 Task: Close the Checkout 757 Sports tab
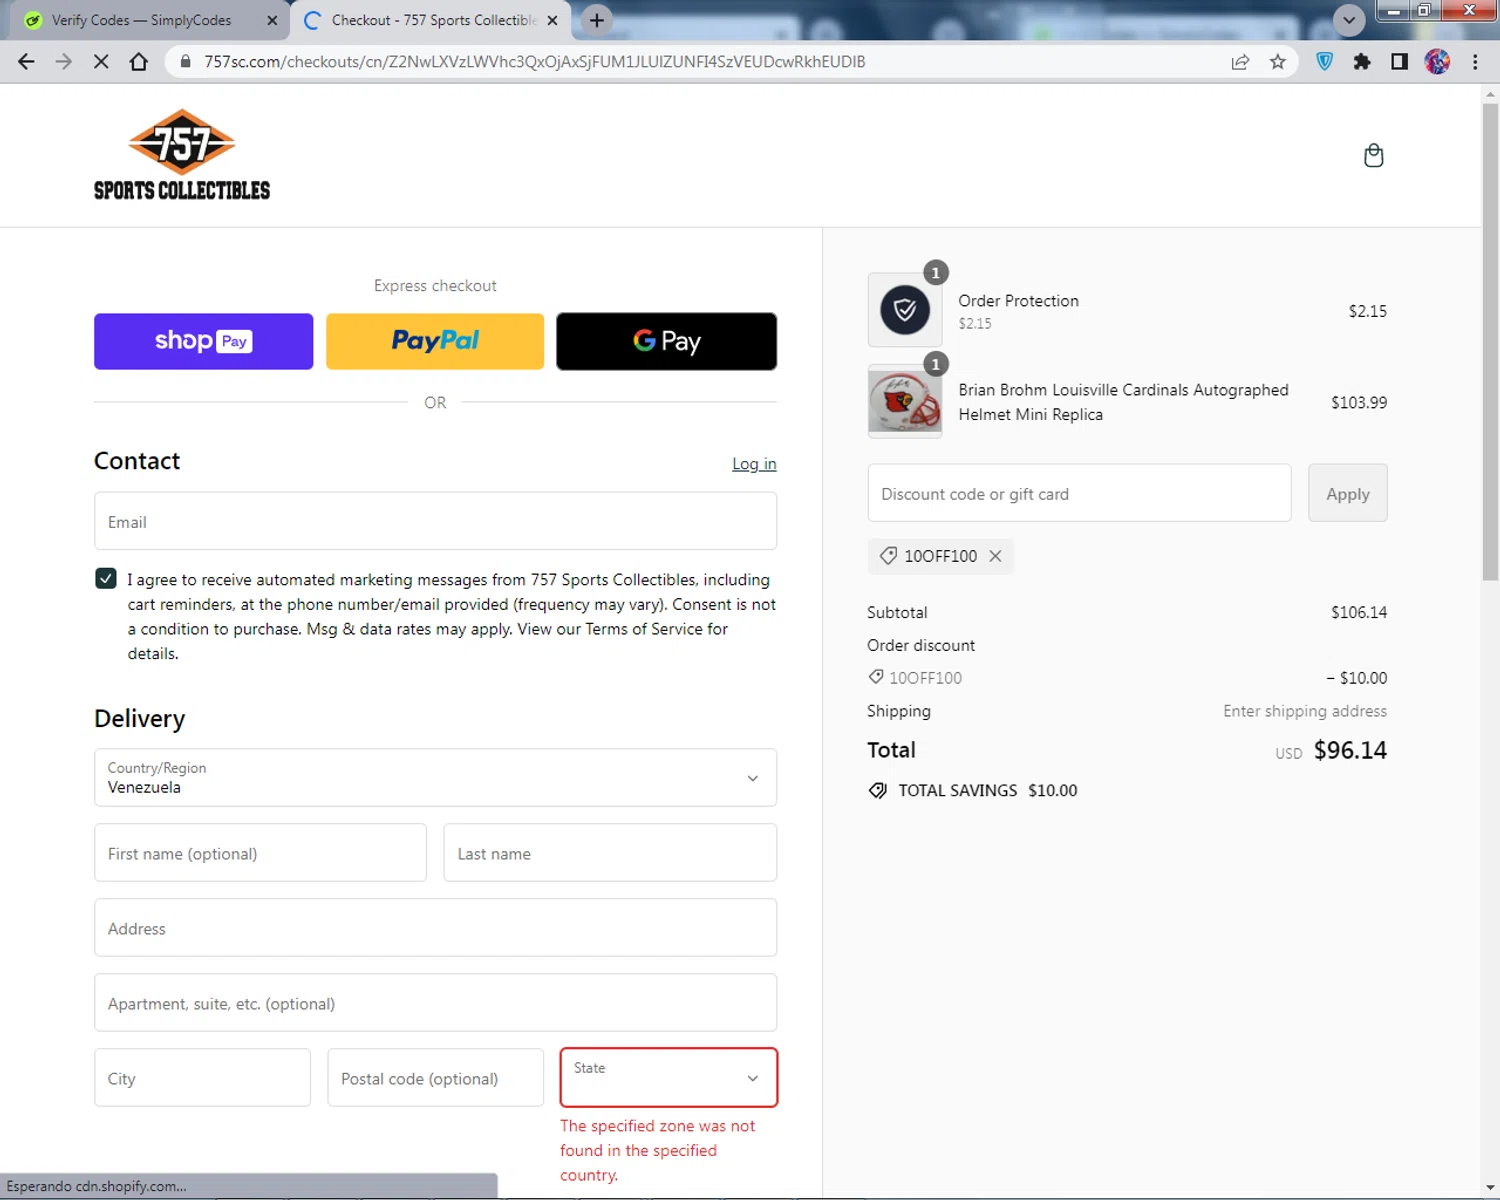[552, 20]
